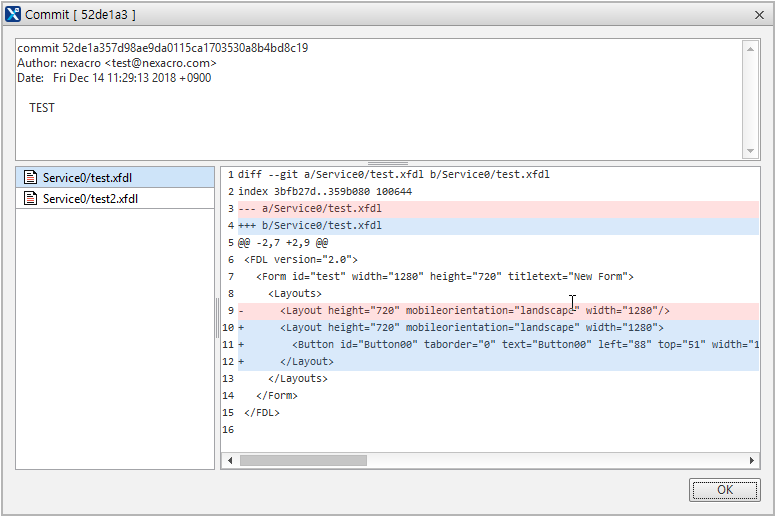Select Service0/test.xfdl in file list
This screenshot has height=517, width=776.
coord(87,178)
